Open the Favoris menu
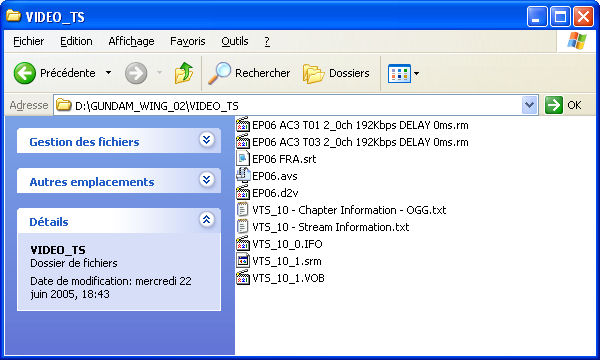Screen dimensions: 600x360 (x=188, y=41)
